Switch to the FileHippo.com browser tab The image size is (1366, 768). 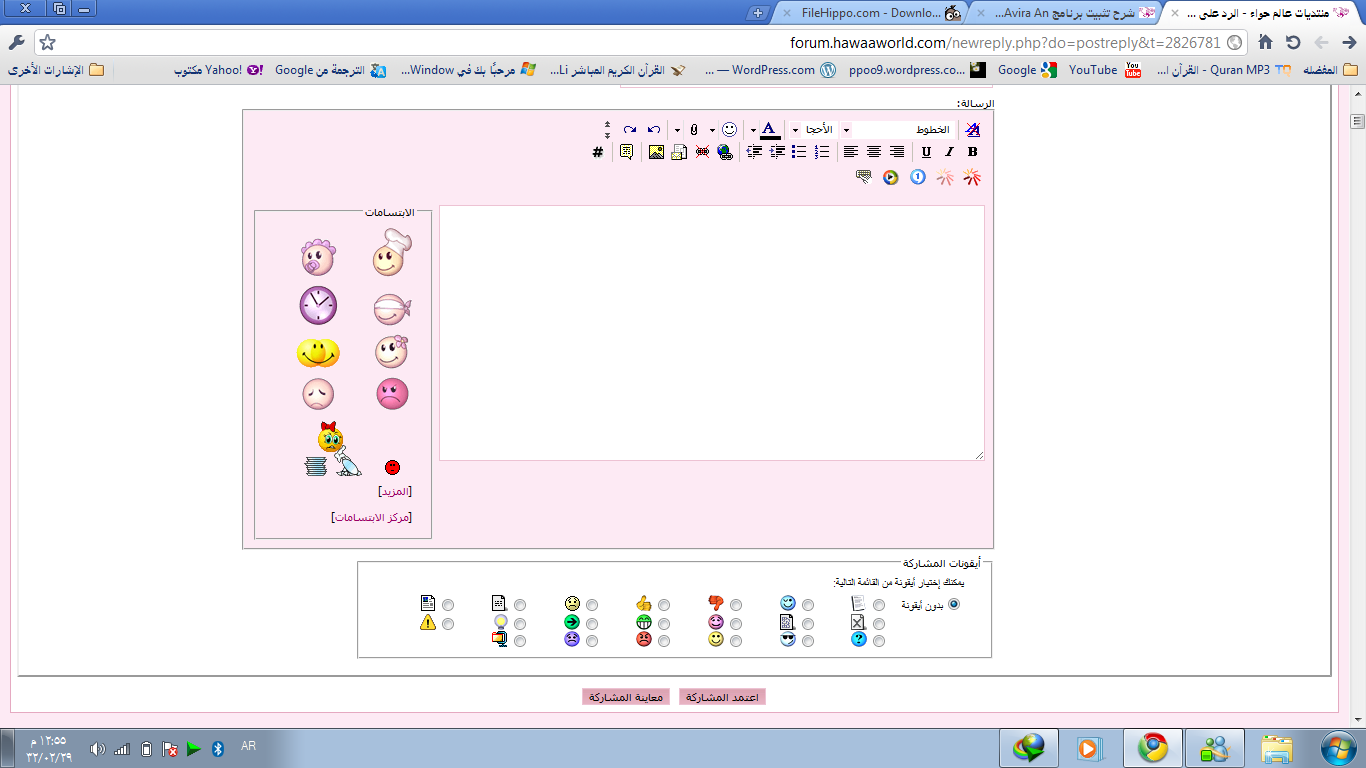(868, 13)
